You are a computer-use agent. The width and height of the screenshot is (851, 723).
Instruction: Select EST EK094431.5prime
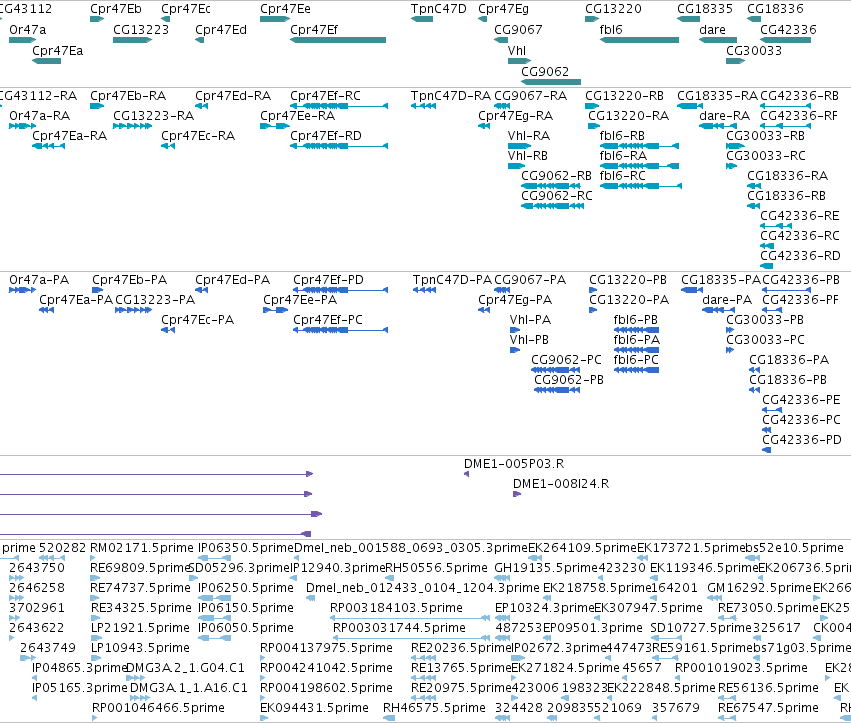coord(264,718)
